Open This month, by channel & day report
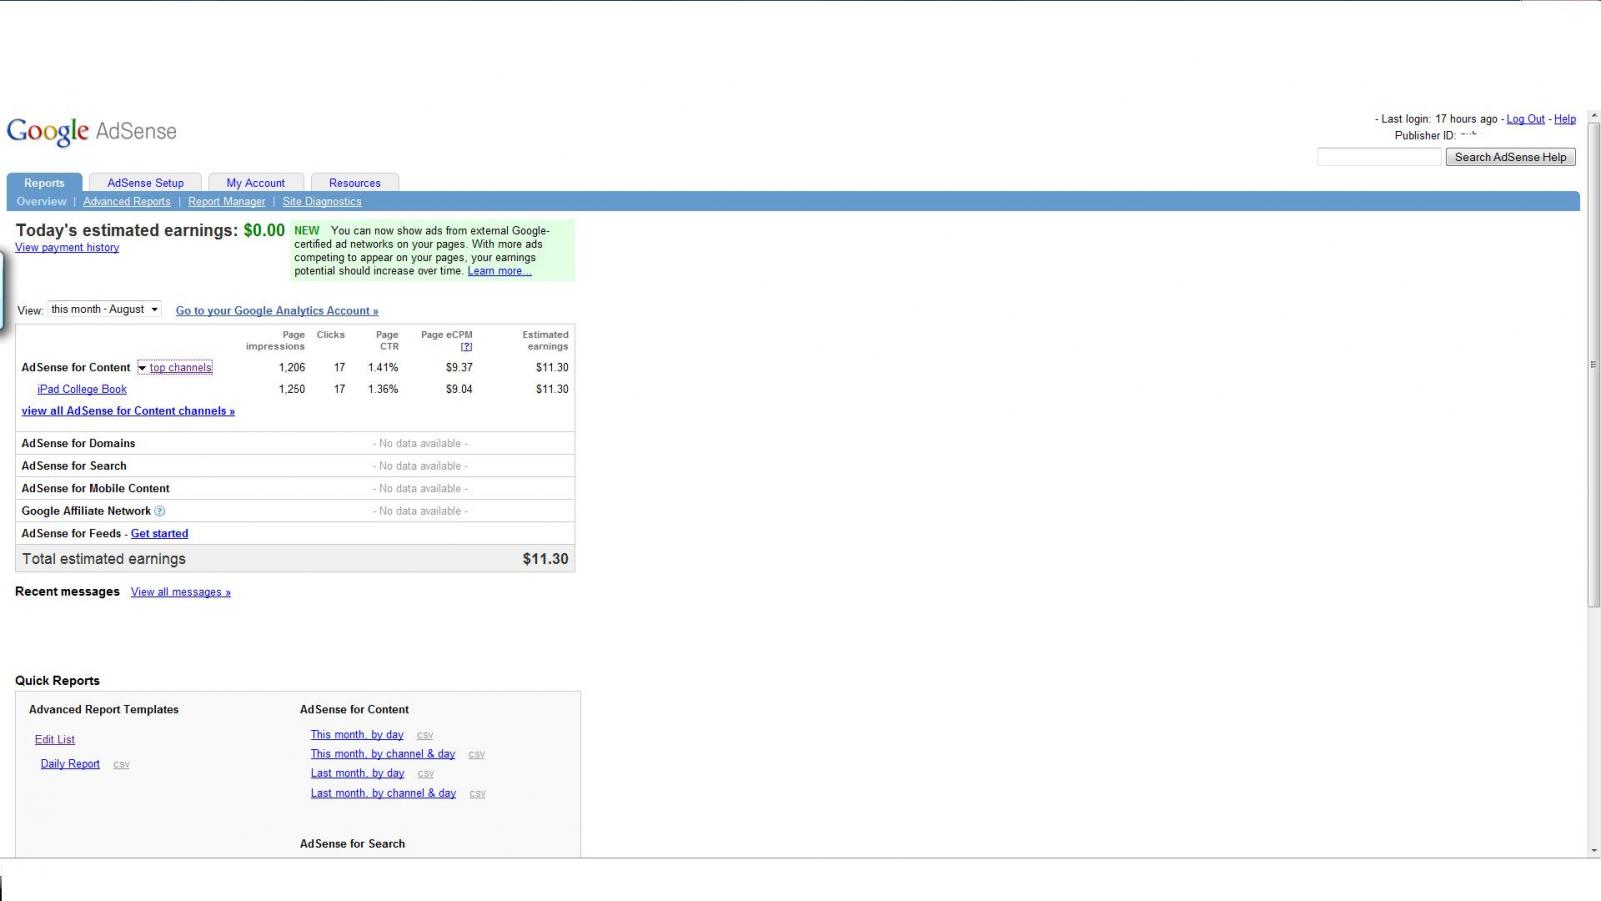 pos(383,754)
